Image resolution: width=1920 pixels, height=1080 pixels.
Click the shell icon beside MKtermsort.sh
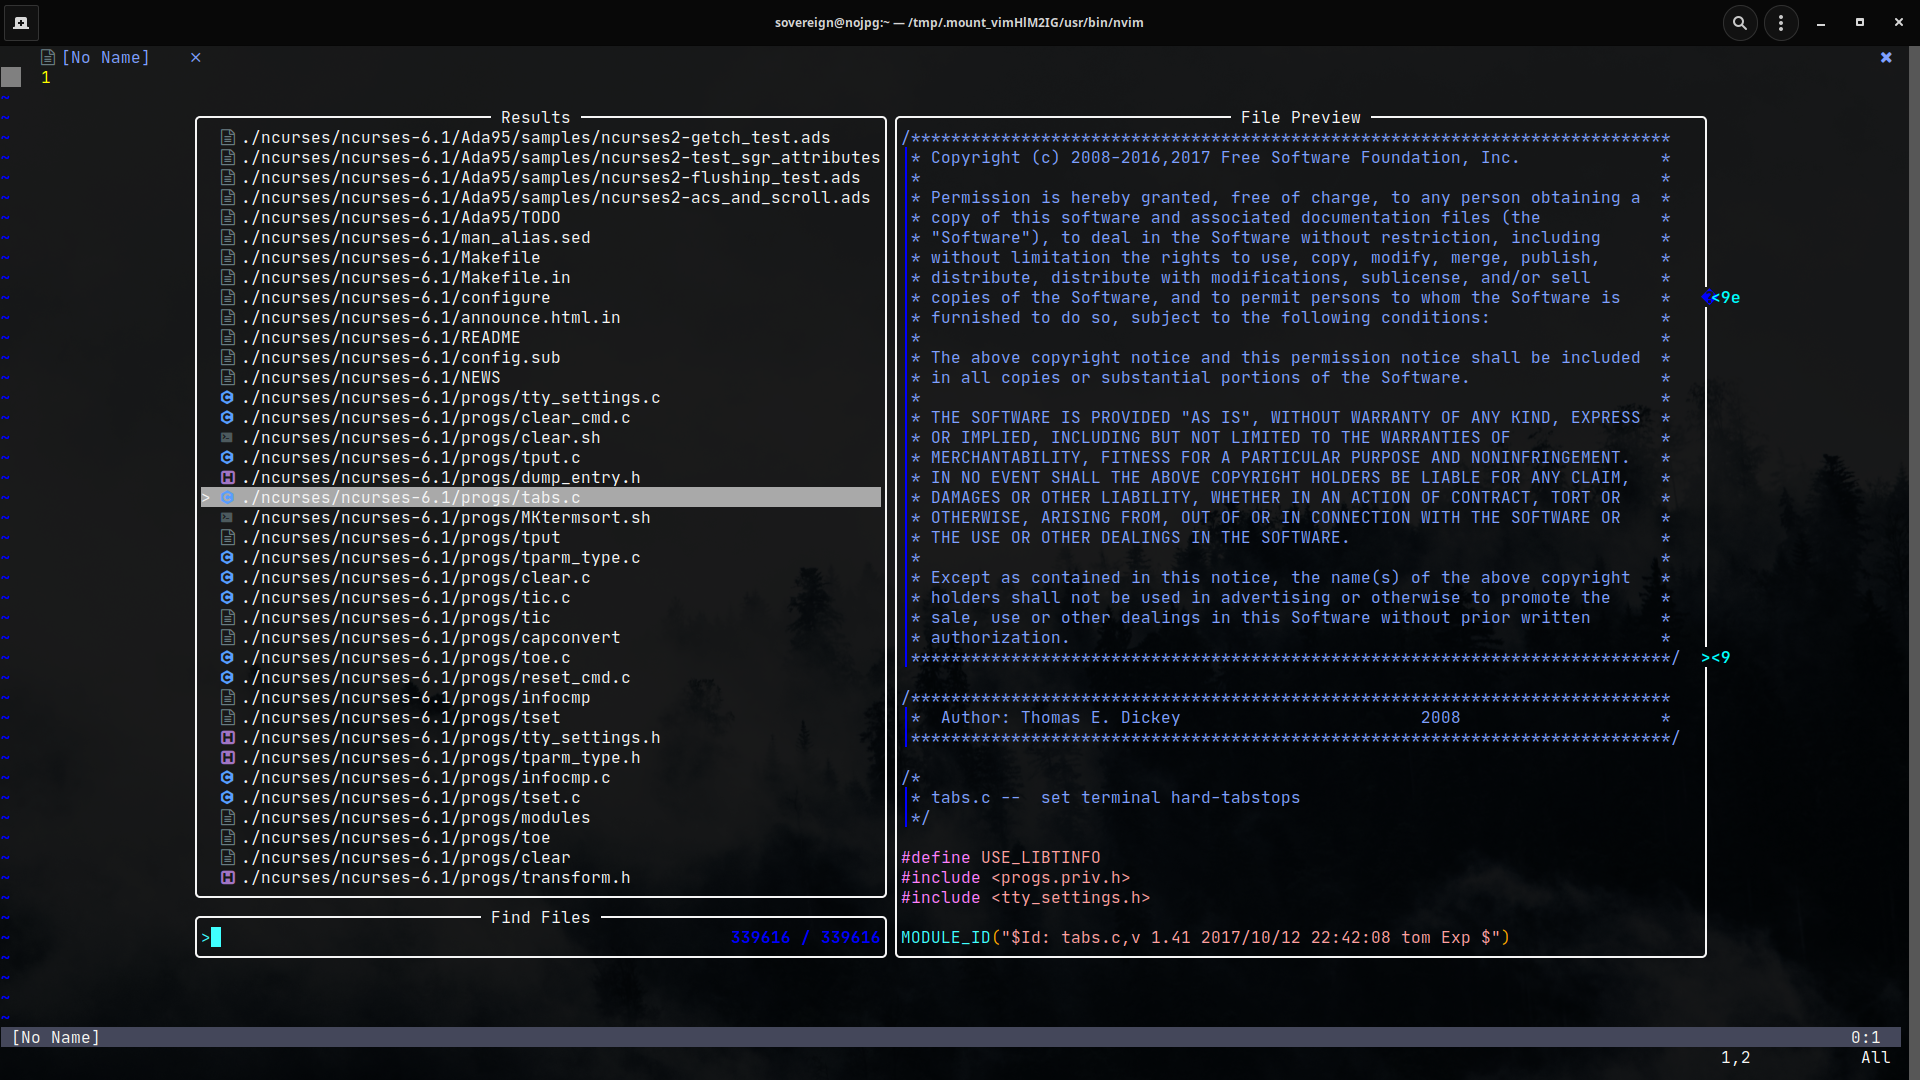tap(227, 517)
